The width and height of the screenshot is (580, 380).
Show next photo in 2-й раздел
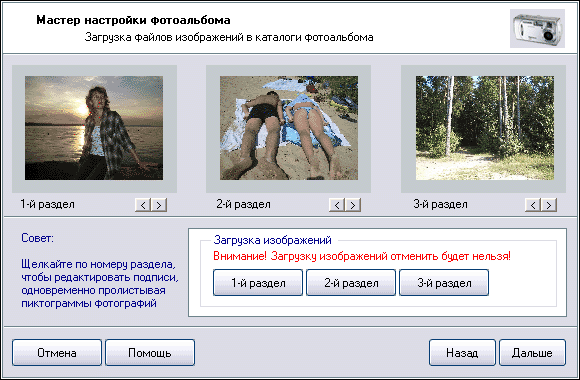click(353, 205)
